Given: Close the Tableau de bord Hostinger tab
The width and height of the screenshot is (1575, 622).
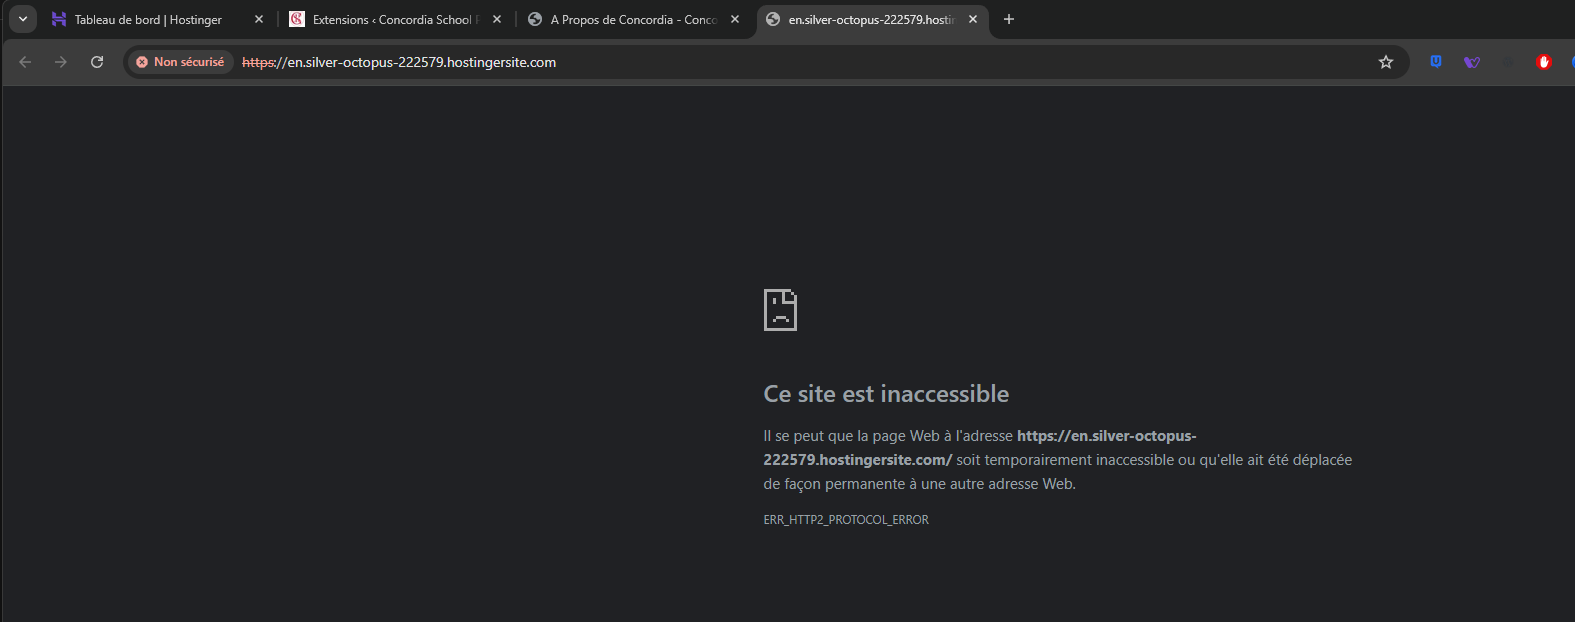Looking at the screenshot, I should pyautogui.click(x=259, y=20).
